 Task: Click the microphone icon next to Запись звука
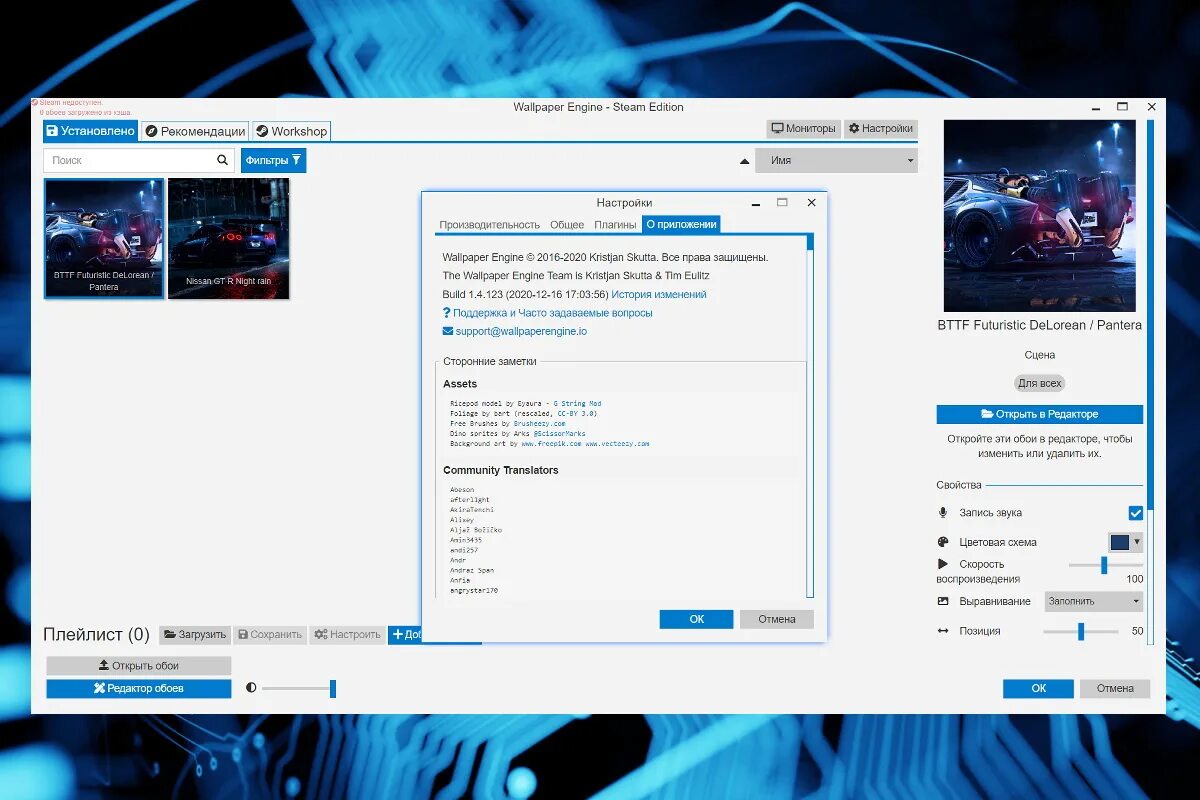click(942, 513)
